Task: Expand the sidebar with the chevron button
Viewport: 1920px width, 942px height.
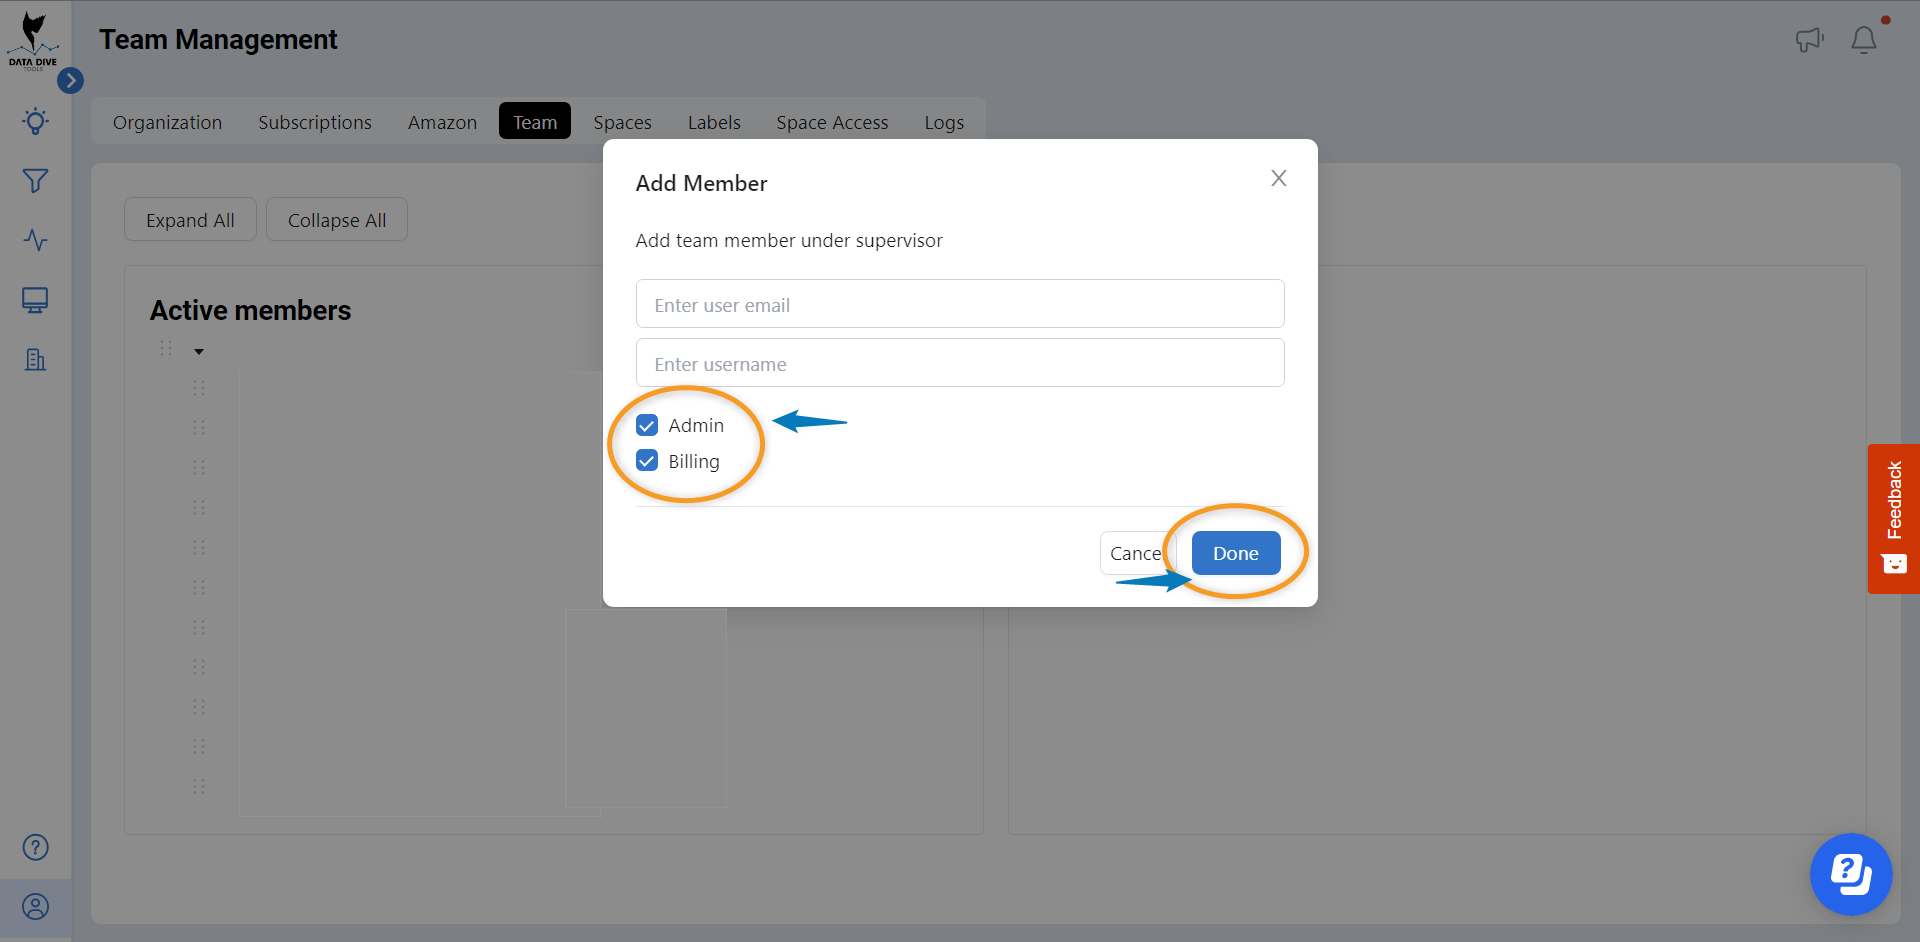Action: [x=70, y=80]
